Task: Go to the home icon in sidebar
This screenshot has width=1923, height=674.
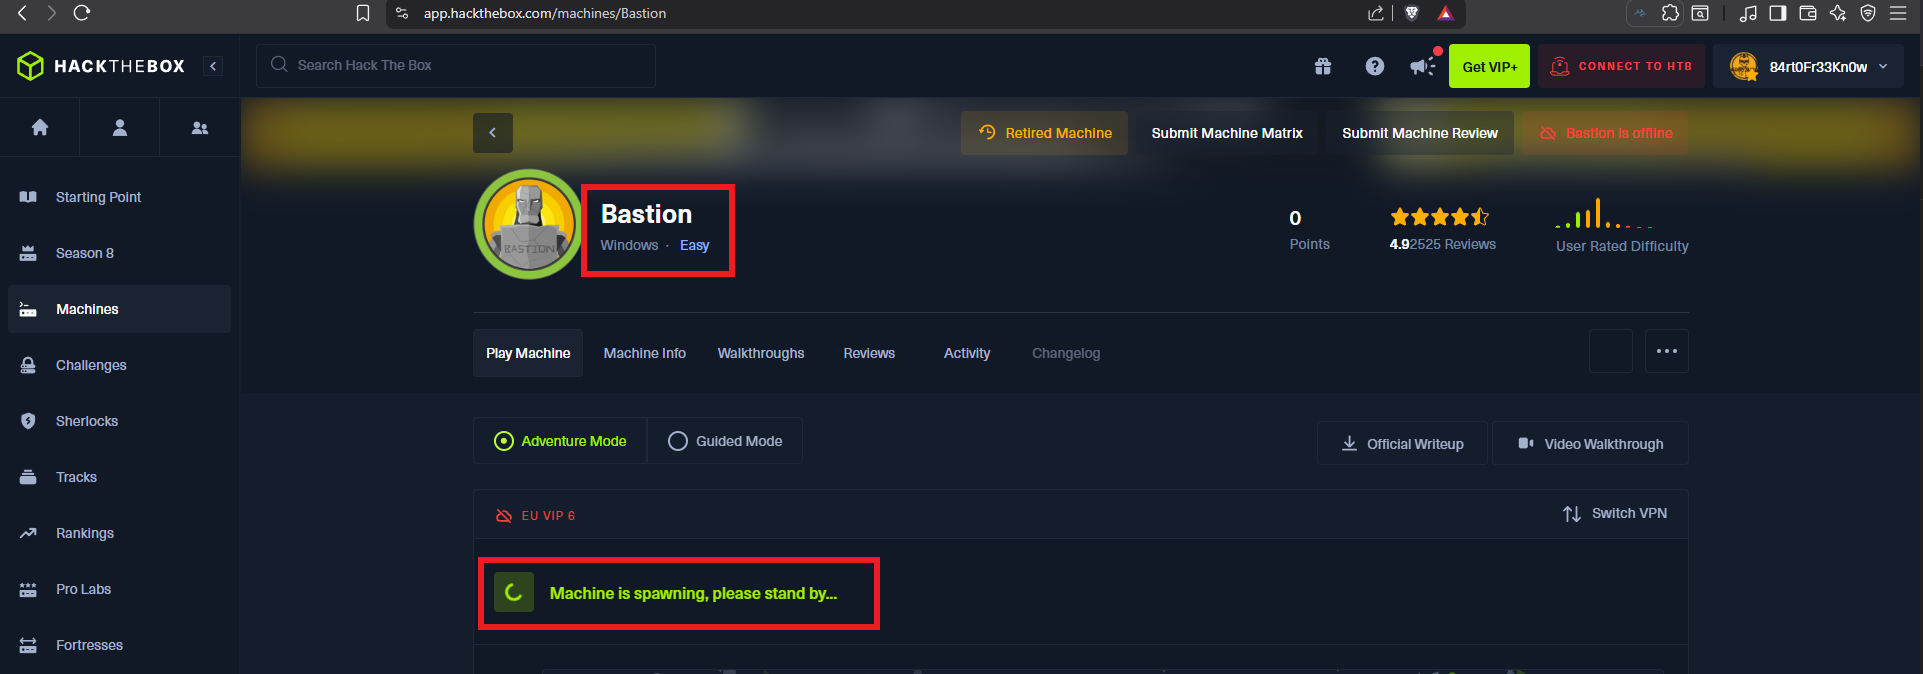Action: 40,127
